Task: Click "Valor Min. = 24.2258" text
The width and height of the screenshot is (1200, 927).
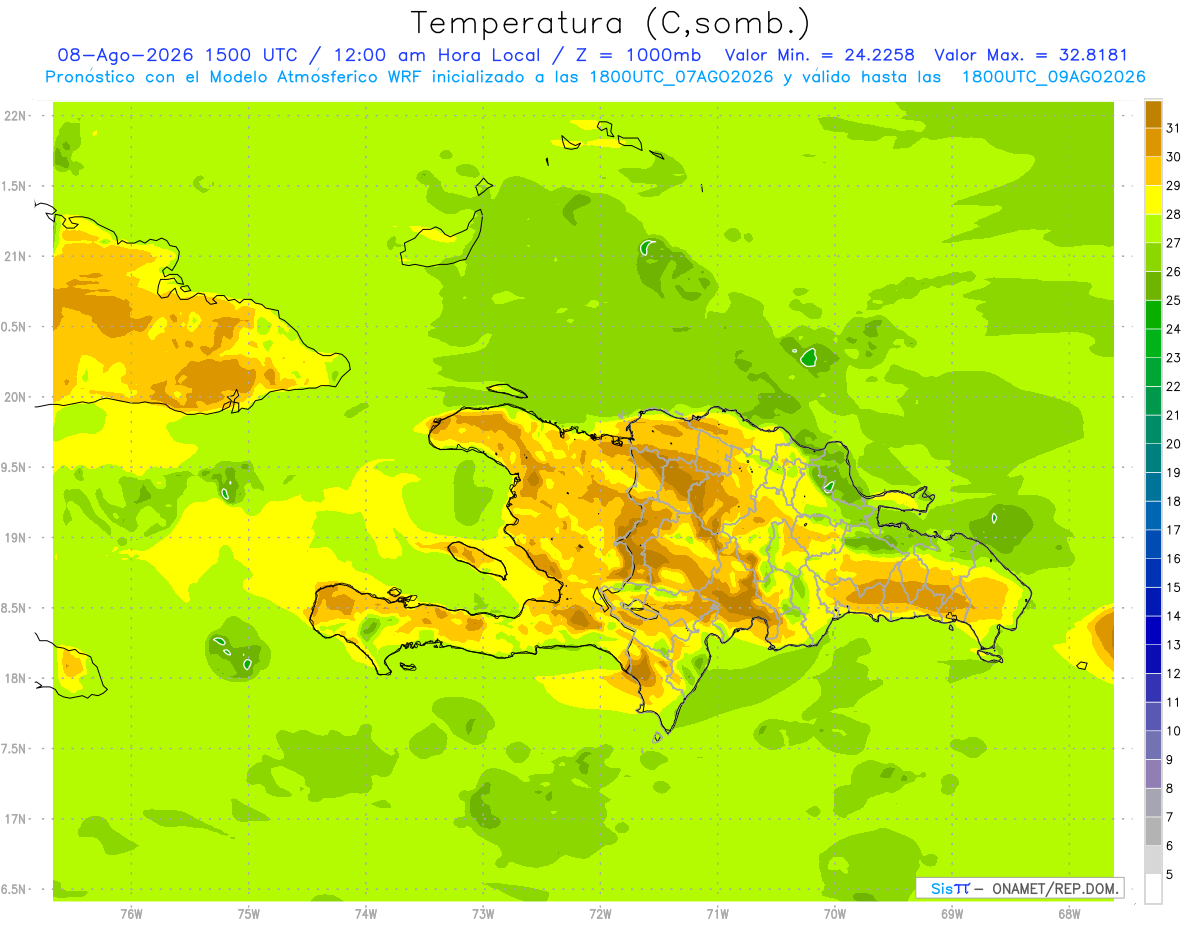Action: coord(820,55)
